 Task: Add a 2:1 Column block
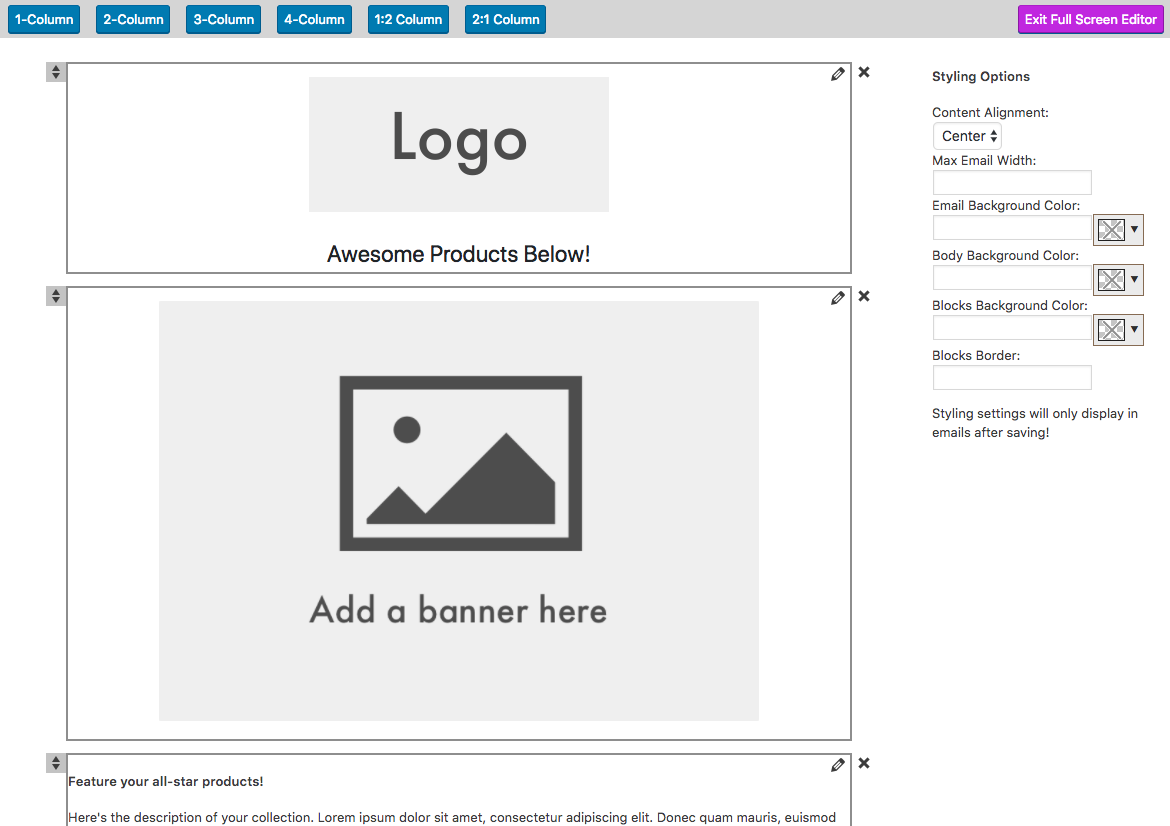click(x=505, y=19)
